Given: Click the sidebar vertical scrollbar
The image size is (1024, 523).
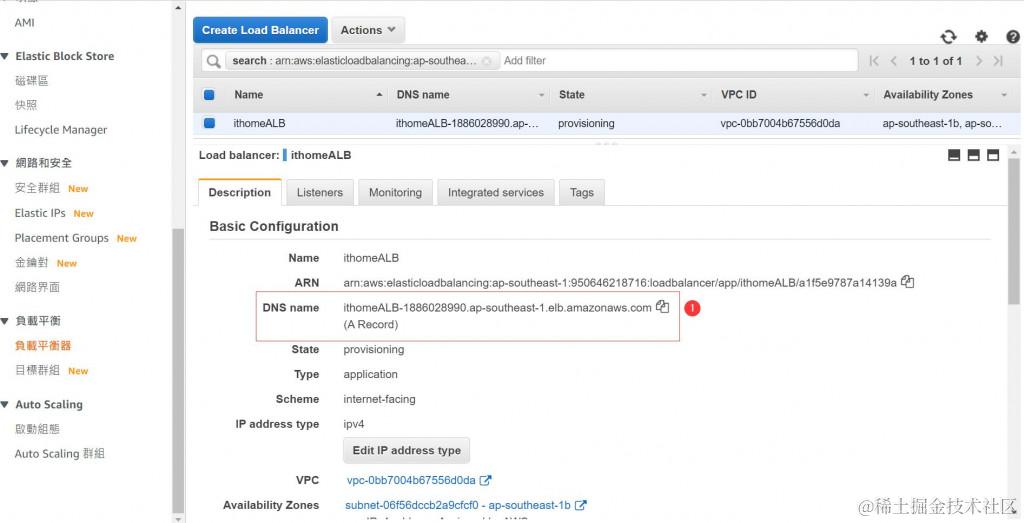Looking at the screenshot, I should point(178,370).
